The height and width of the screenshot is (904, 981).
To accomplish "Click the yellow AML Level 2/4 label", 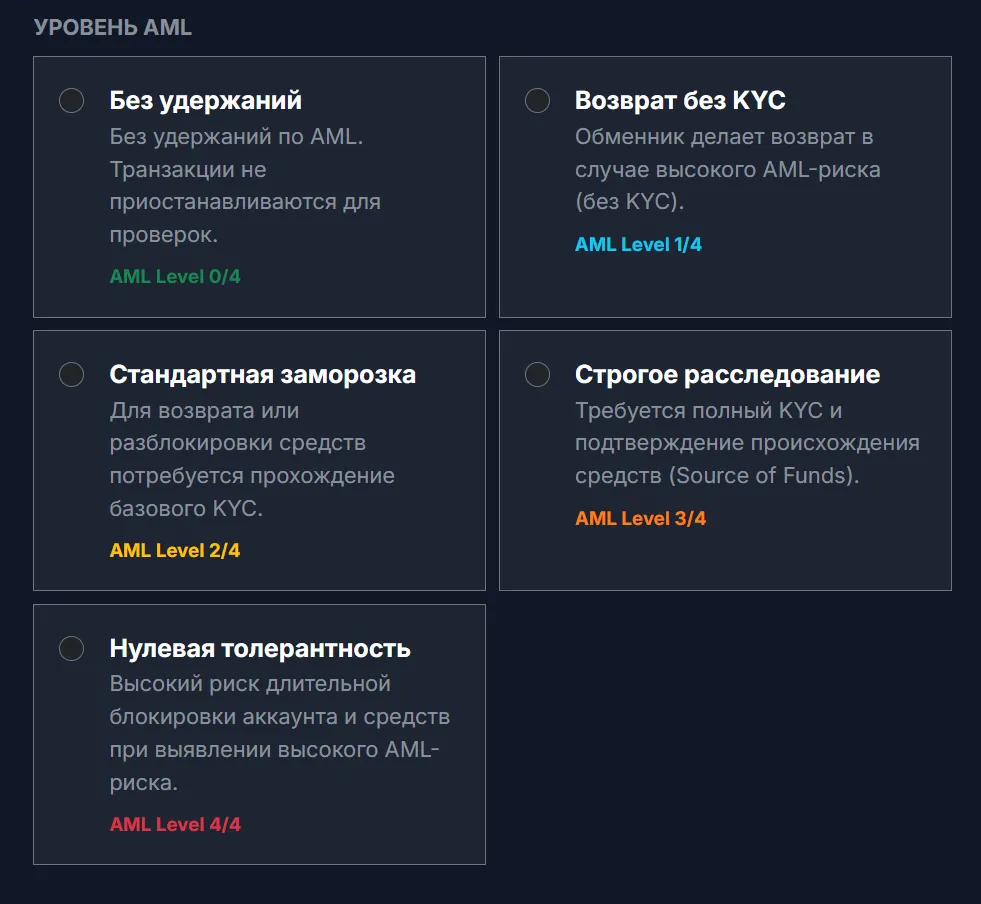I will 175,550.
